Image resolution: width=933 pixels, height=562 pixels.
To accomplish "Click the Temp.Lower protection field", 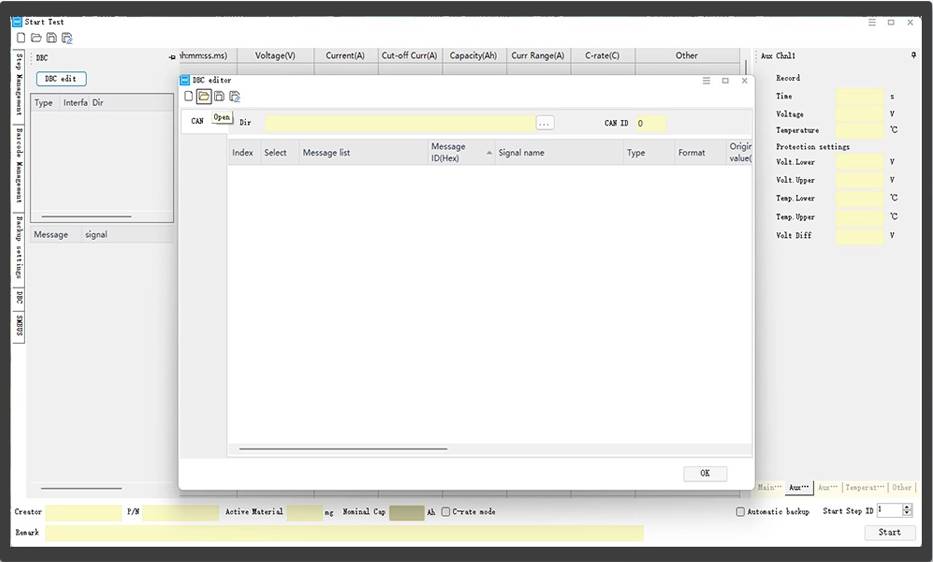I will pyautogui.click(x=860, y=198).
